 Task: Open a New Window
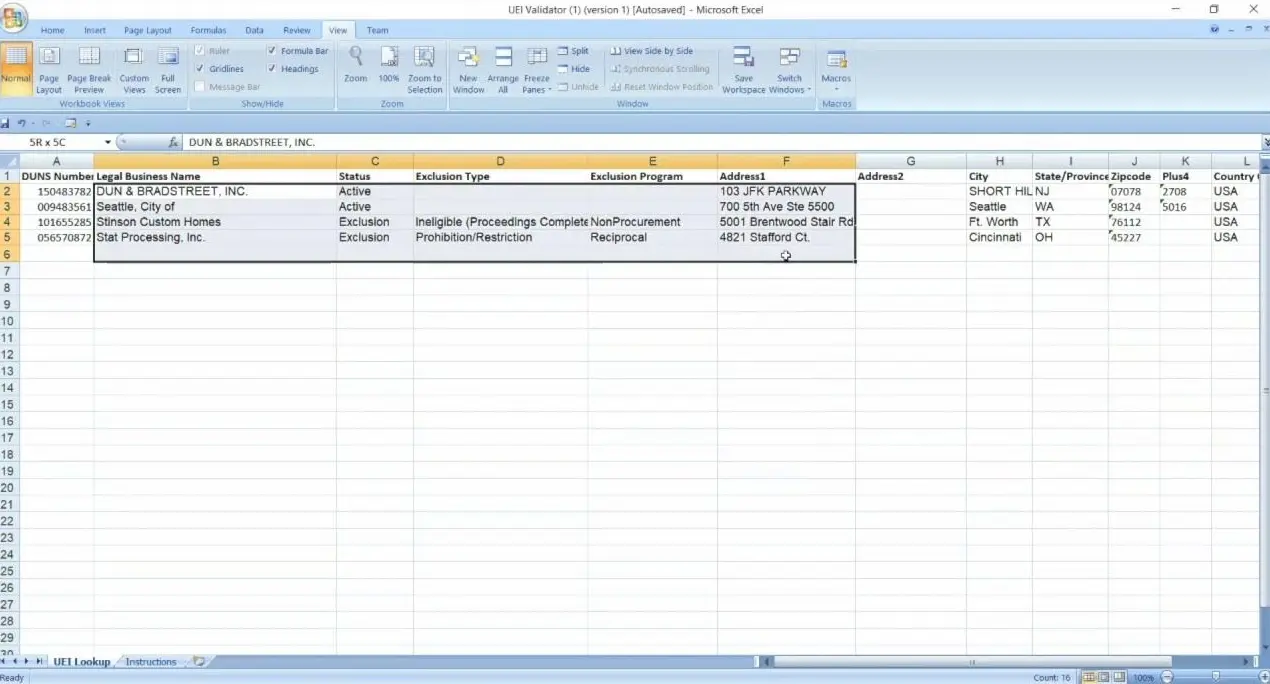[468, 69]
